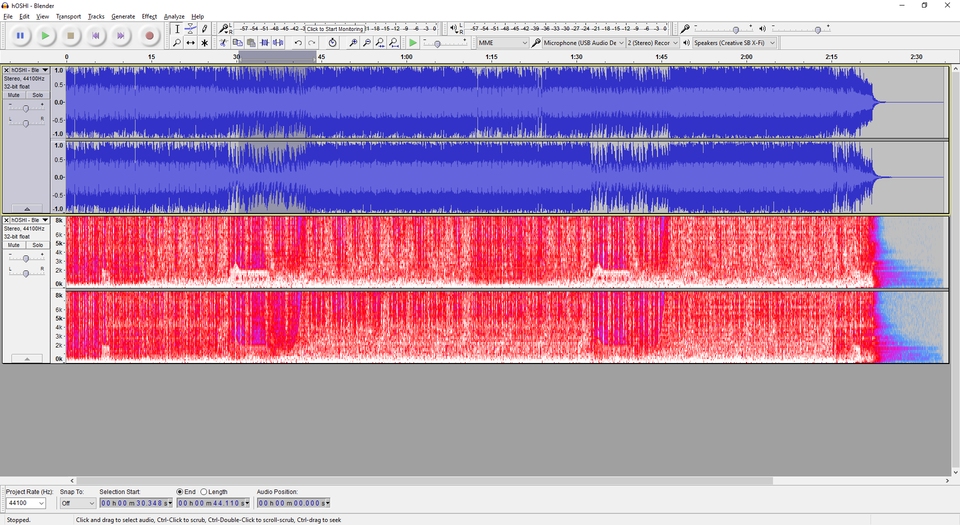This screenshot has width=960, height=525.
Task: Open the MME audio host dropdown
Action: click(x=502, y=43)
